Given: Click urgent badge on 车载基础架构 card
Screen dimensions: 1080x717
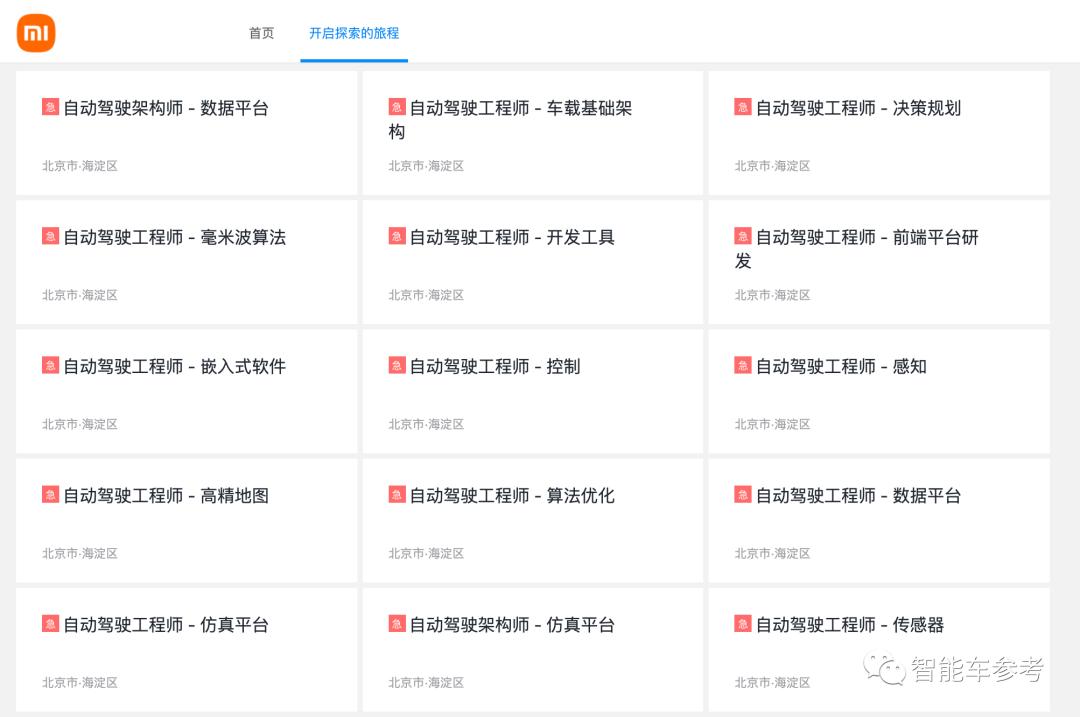Looking at the screenshot, I should [397, 107].
